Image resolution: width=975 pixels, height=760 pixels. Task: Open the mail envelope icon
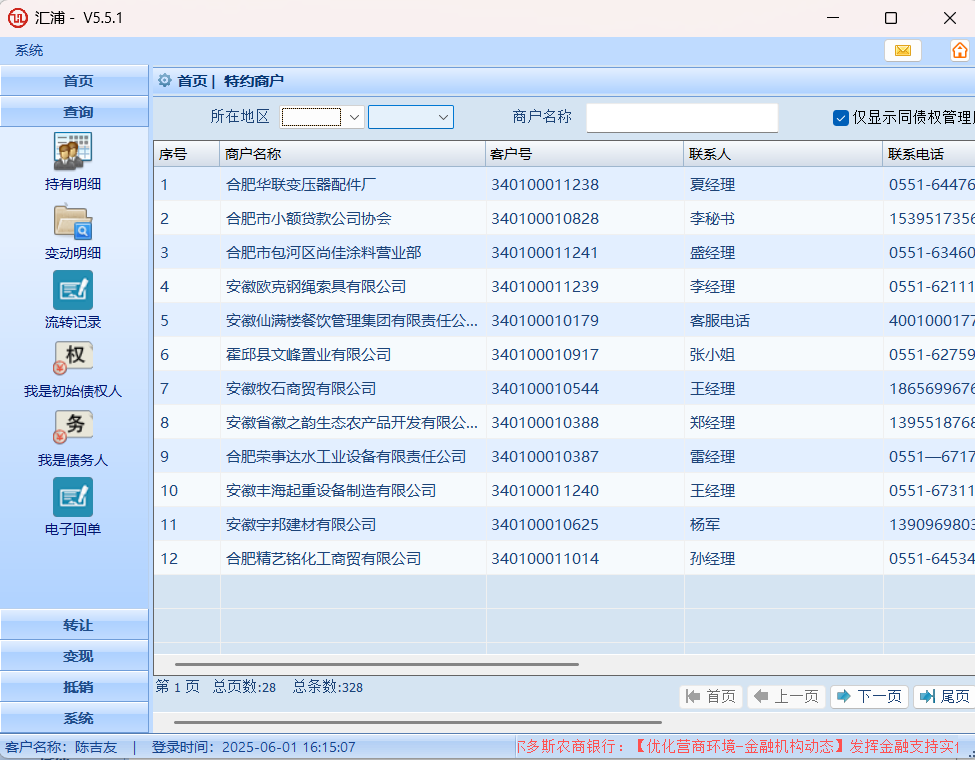click(x=902, y=50)
